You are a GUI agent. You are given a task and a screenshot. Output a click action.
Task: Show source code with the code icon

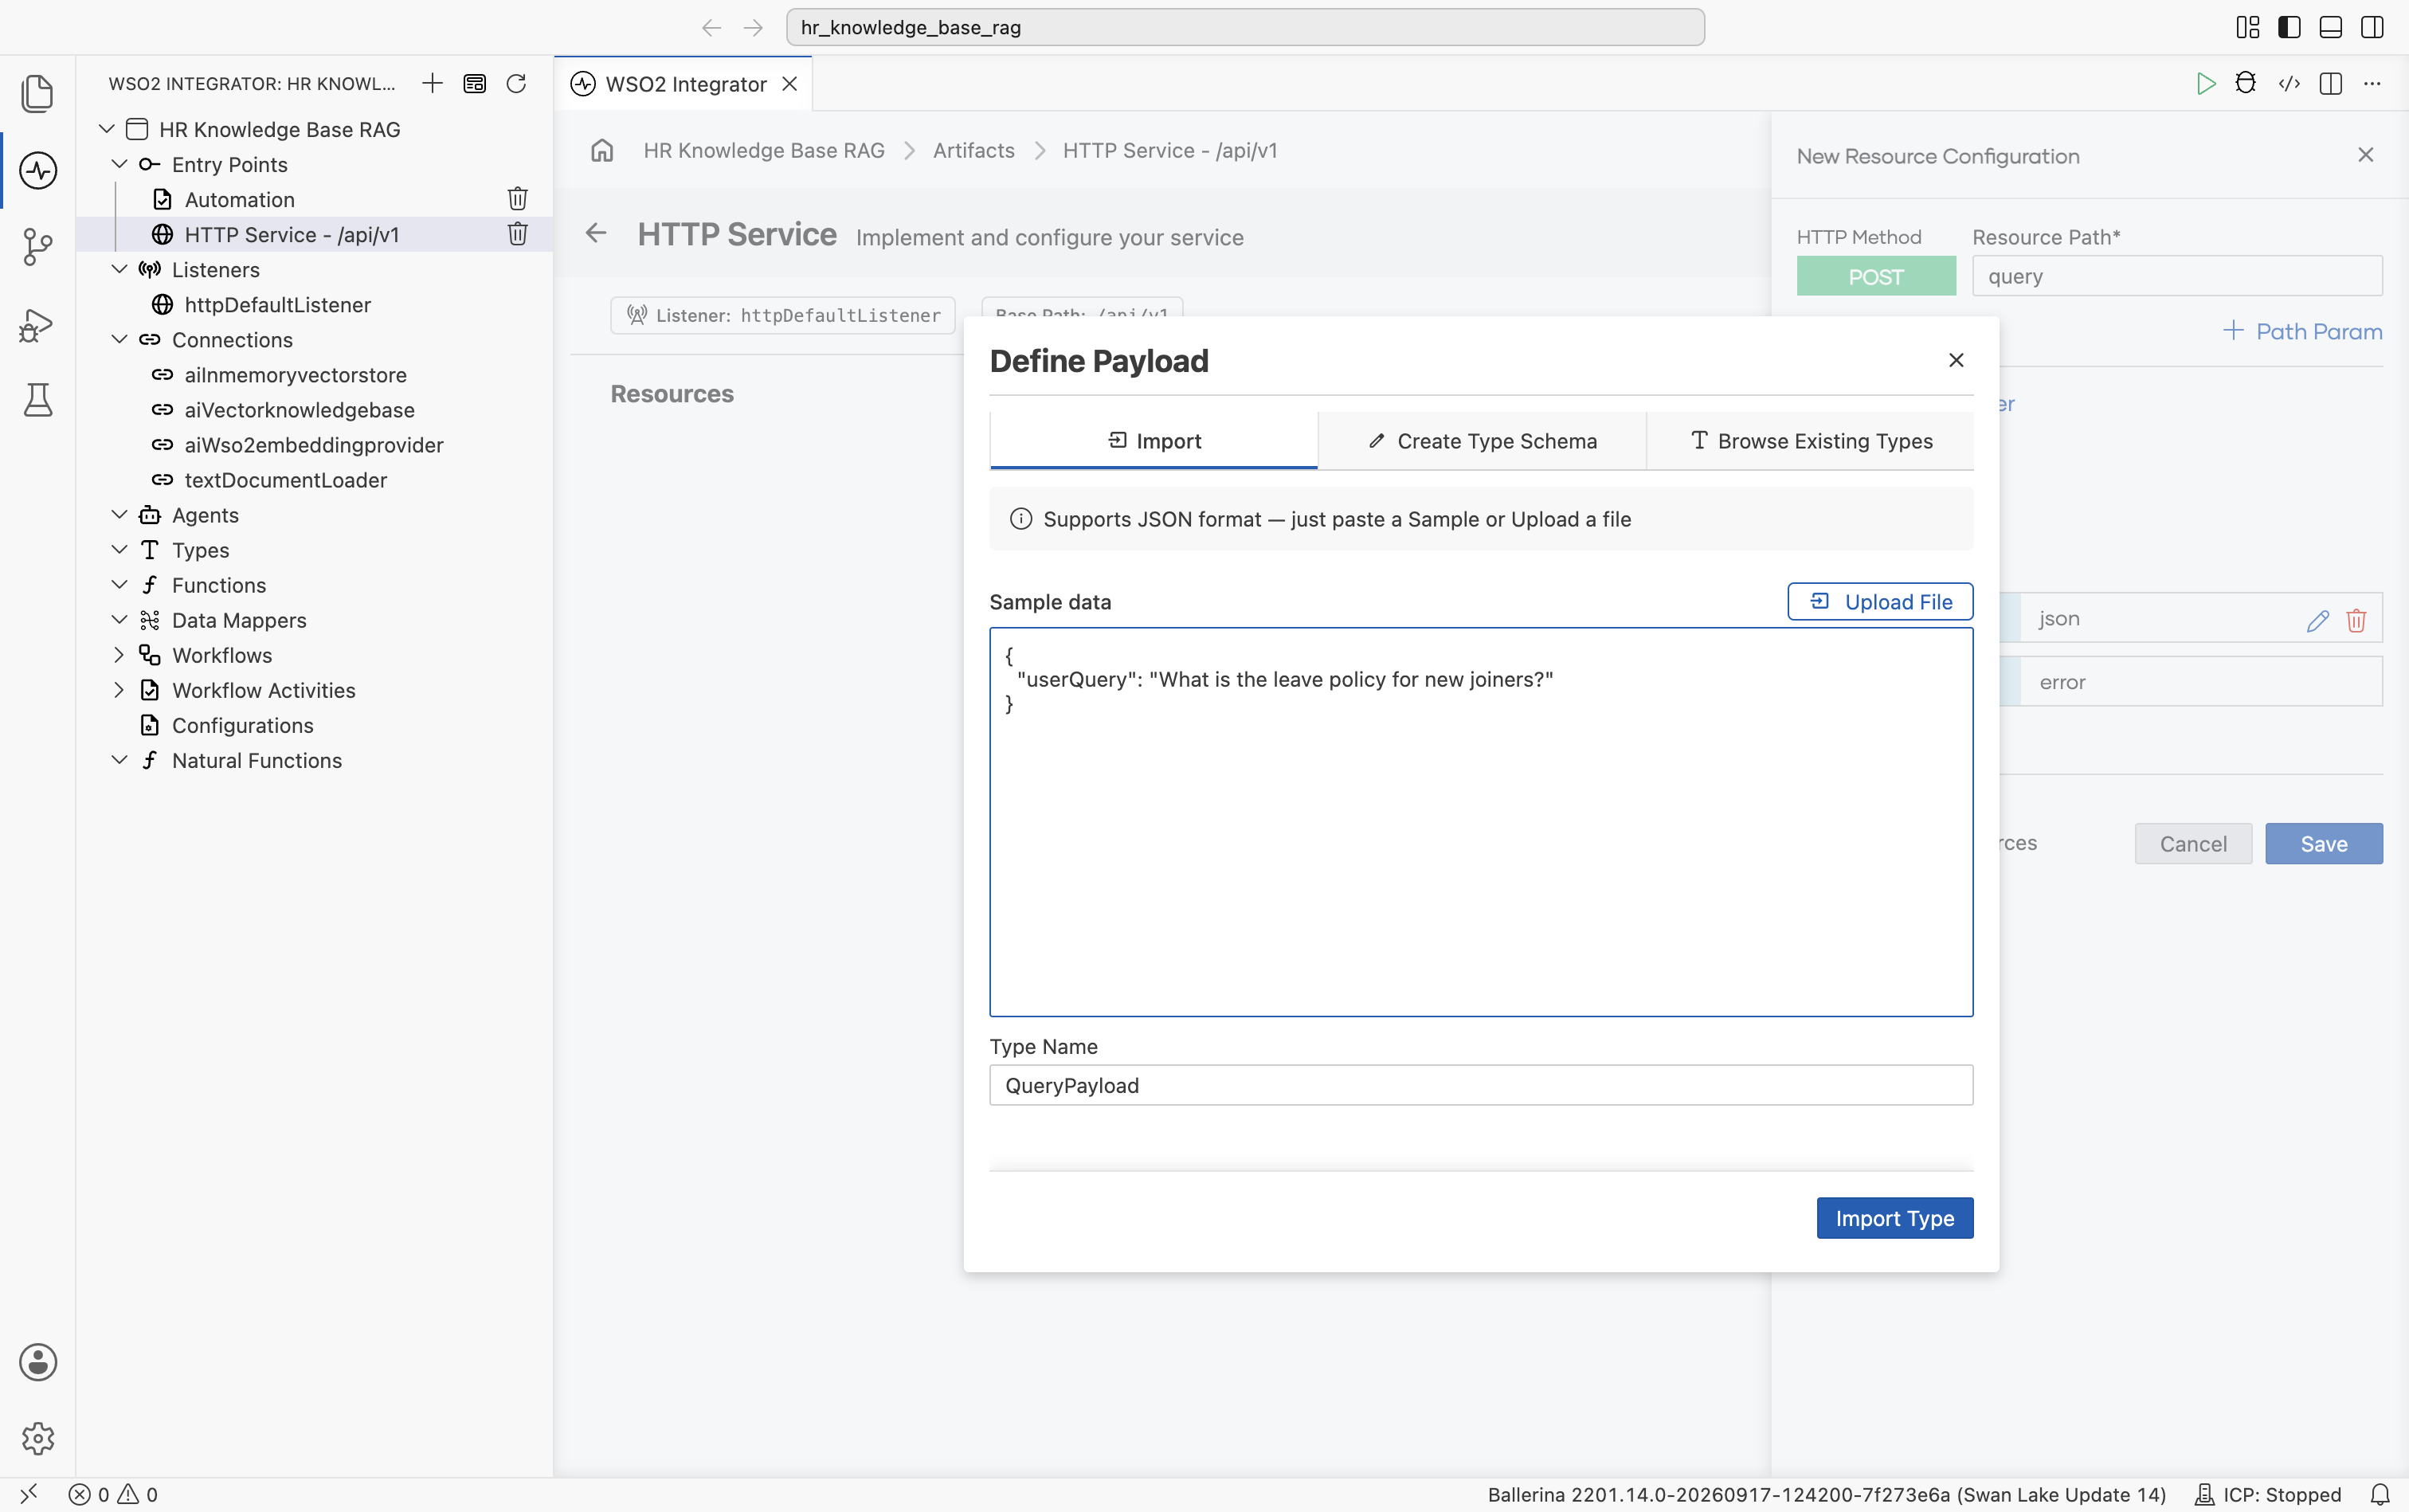2289,83
